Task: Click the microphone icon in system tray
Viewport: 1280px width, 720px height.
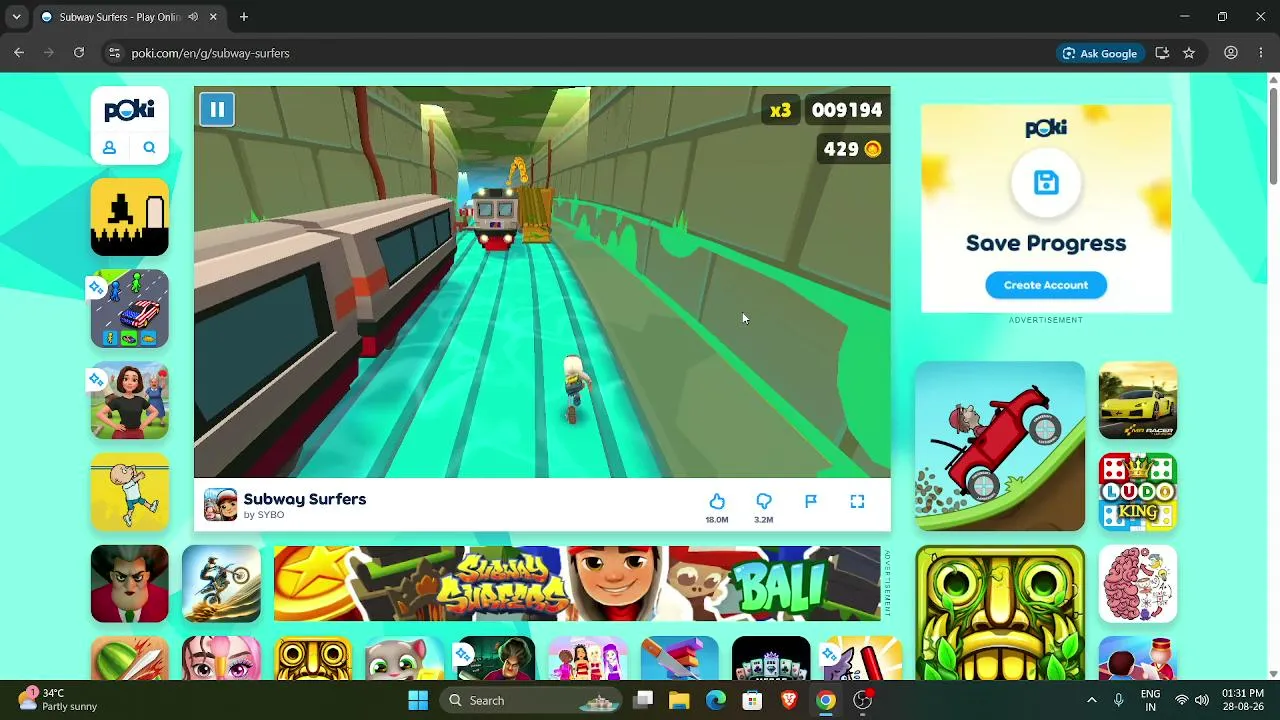Action: 1119,700
